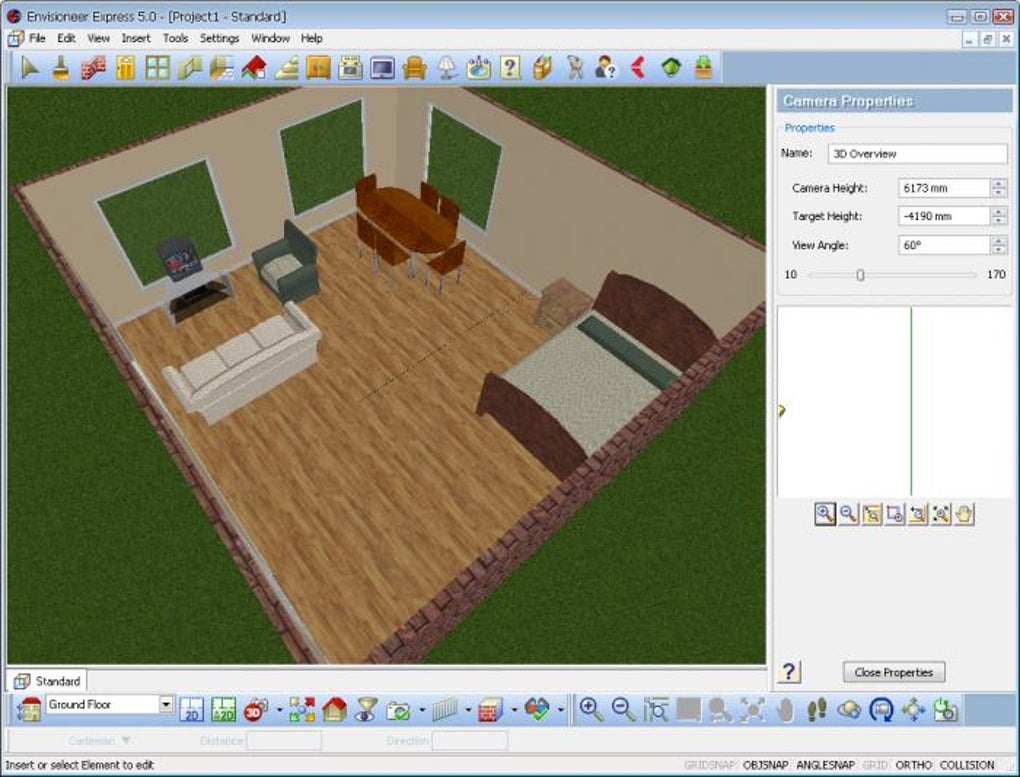Click the View Angle value field
The height and width of the screenshot is (777, 1020).
tap(944, 245)
